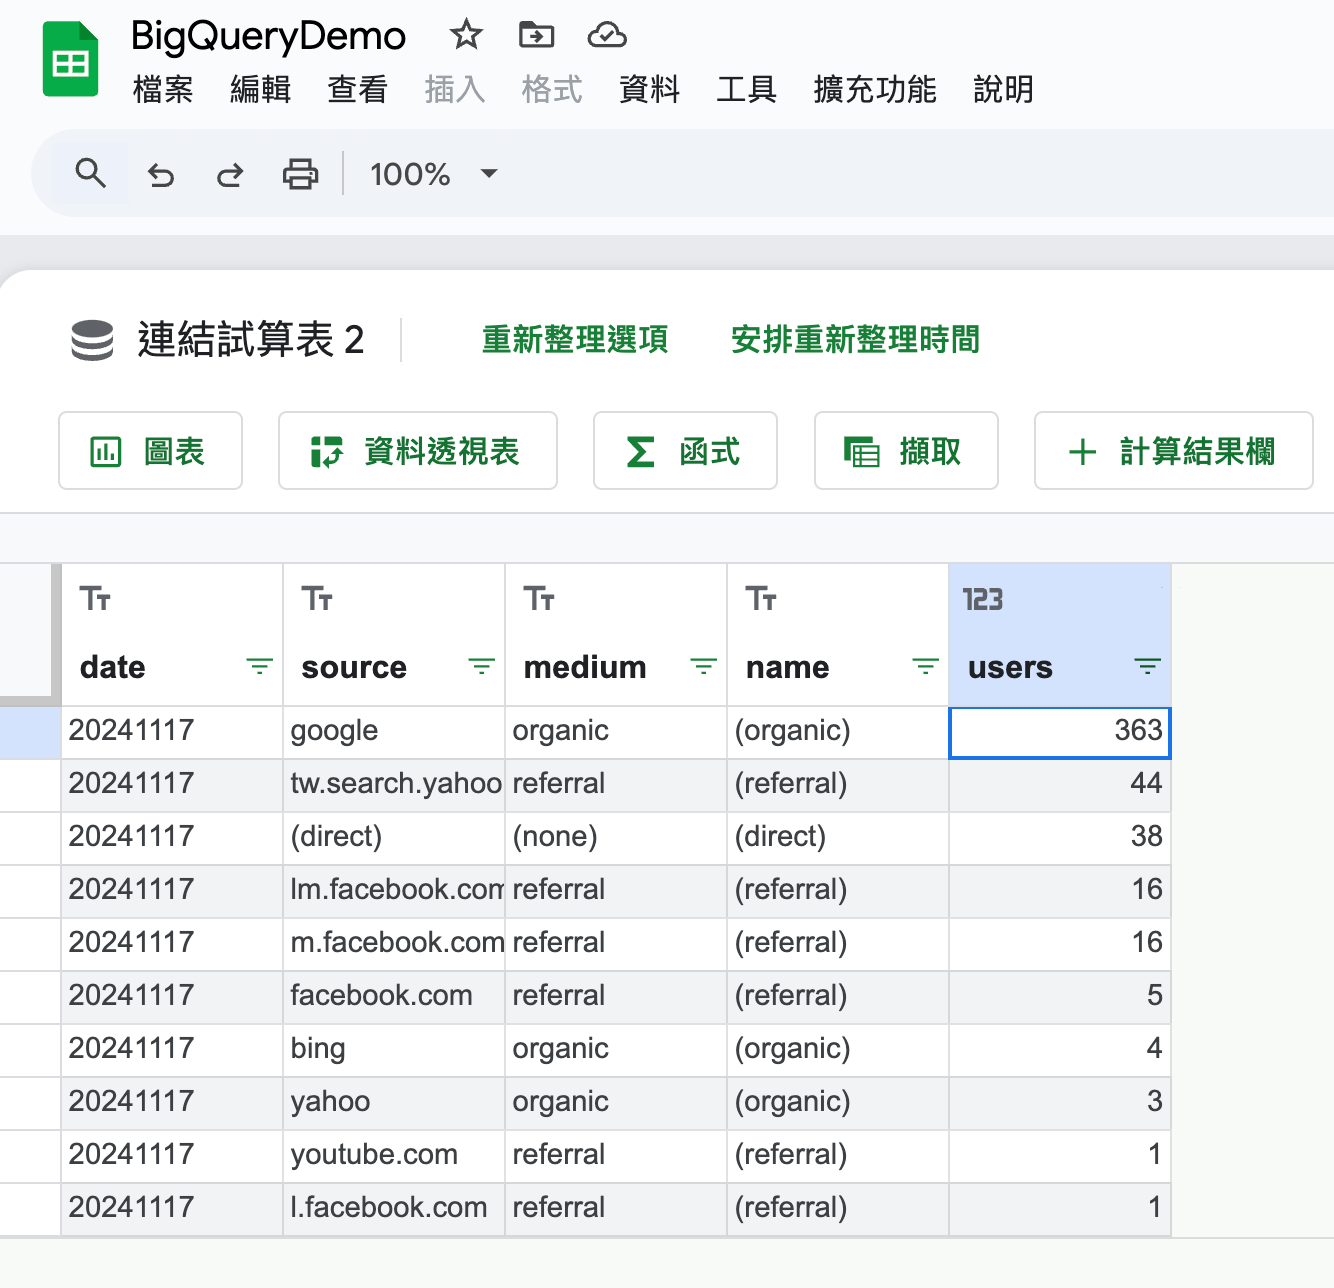The height and width of the screenshot is (1288, 1334).
Task: Select the source cell '(direct)'
Action: tap(394, 838)
